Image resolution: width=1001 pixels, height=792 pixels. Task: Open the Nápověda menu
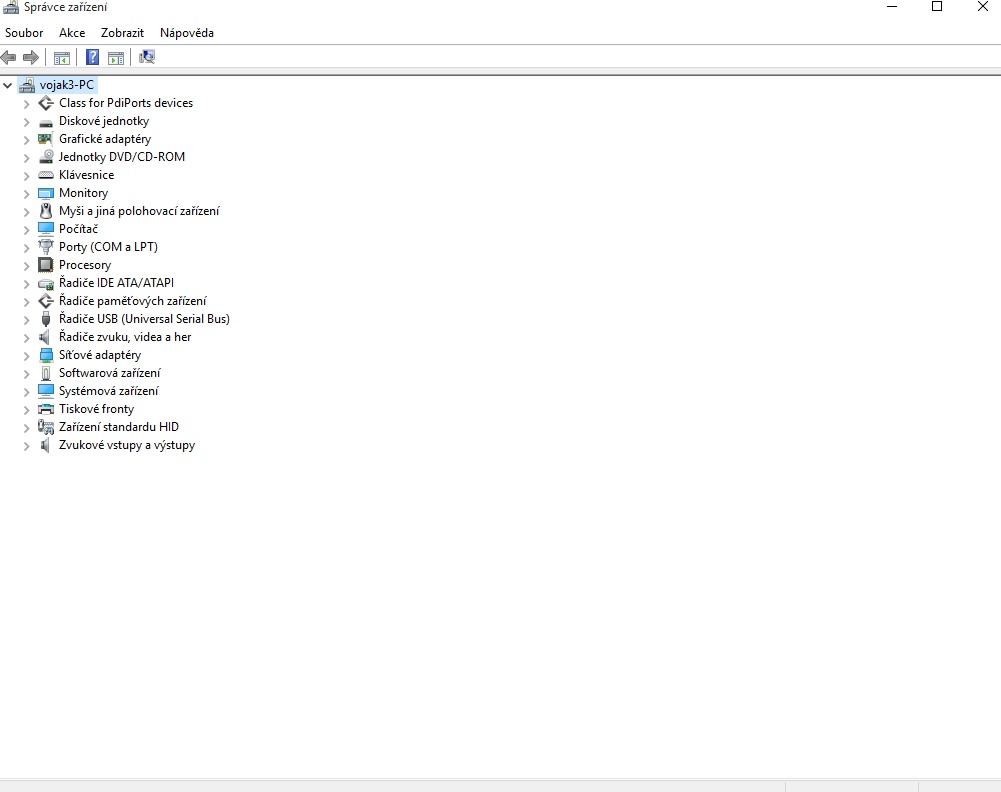187,33
